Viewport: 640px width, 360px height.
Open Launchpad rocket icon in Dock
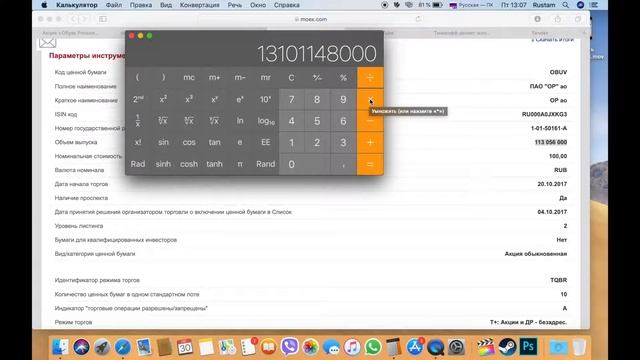[x=102, y=347]
